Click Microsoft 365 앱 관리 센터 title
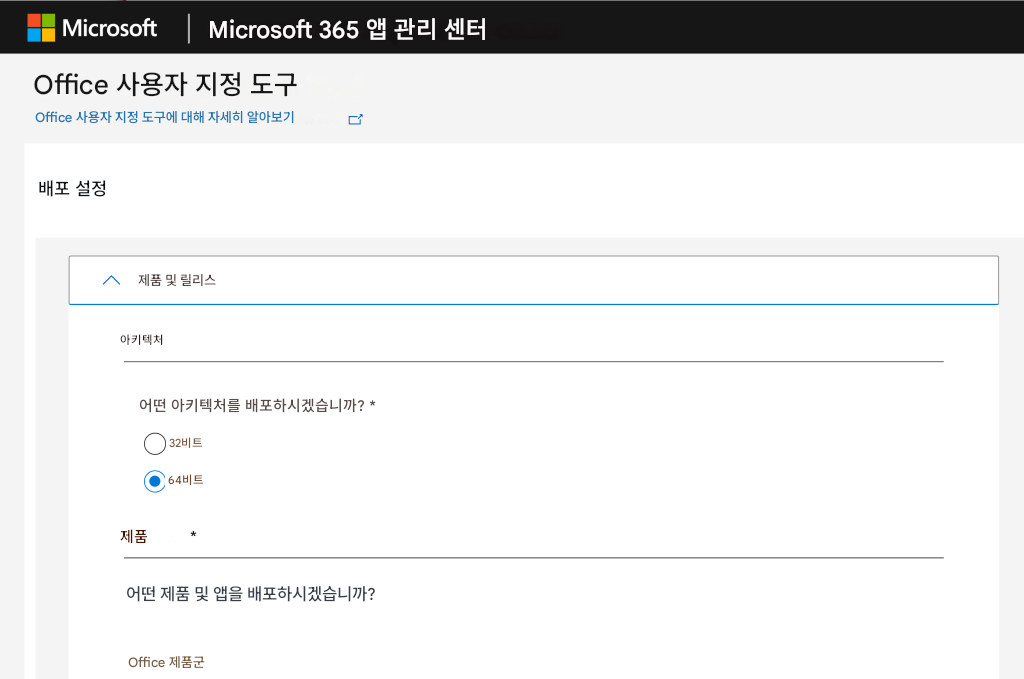Screen dimensions: 1024x679 pos(347,29)
